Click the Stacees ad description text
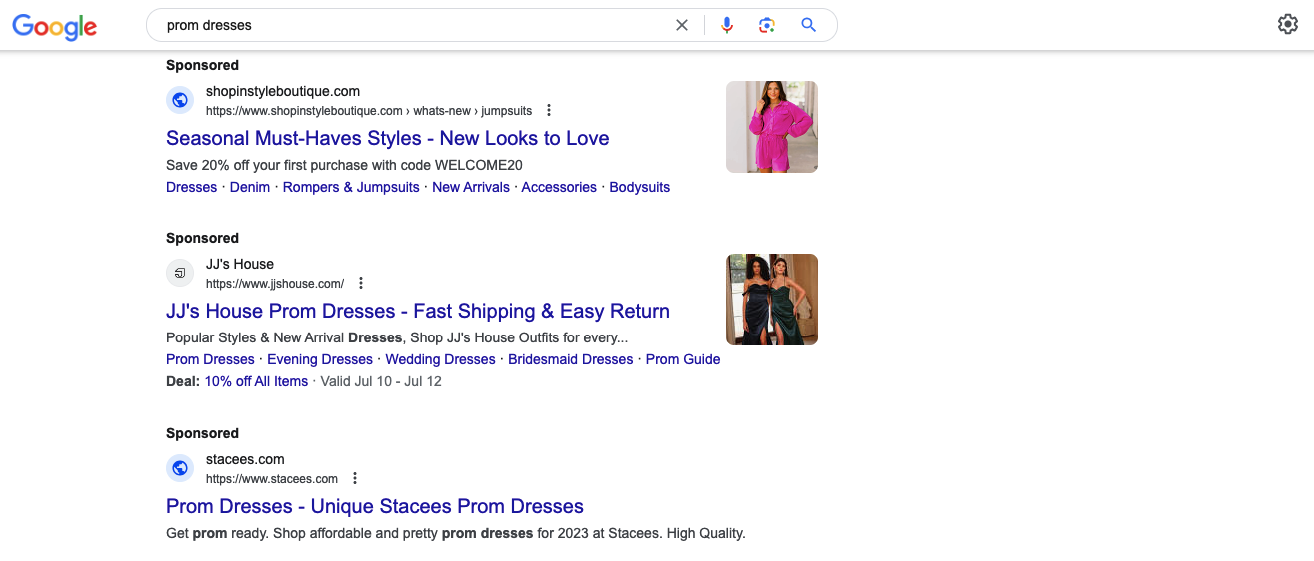This screenshot has height=561, width=1314. pyautogui.click(x=456, y=533)
